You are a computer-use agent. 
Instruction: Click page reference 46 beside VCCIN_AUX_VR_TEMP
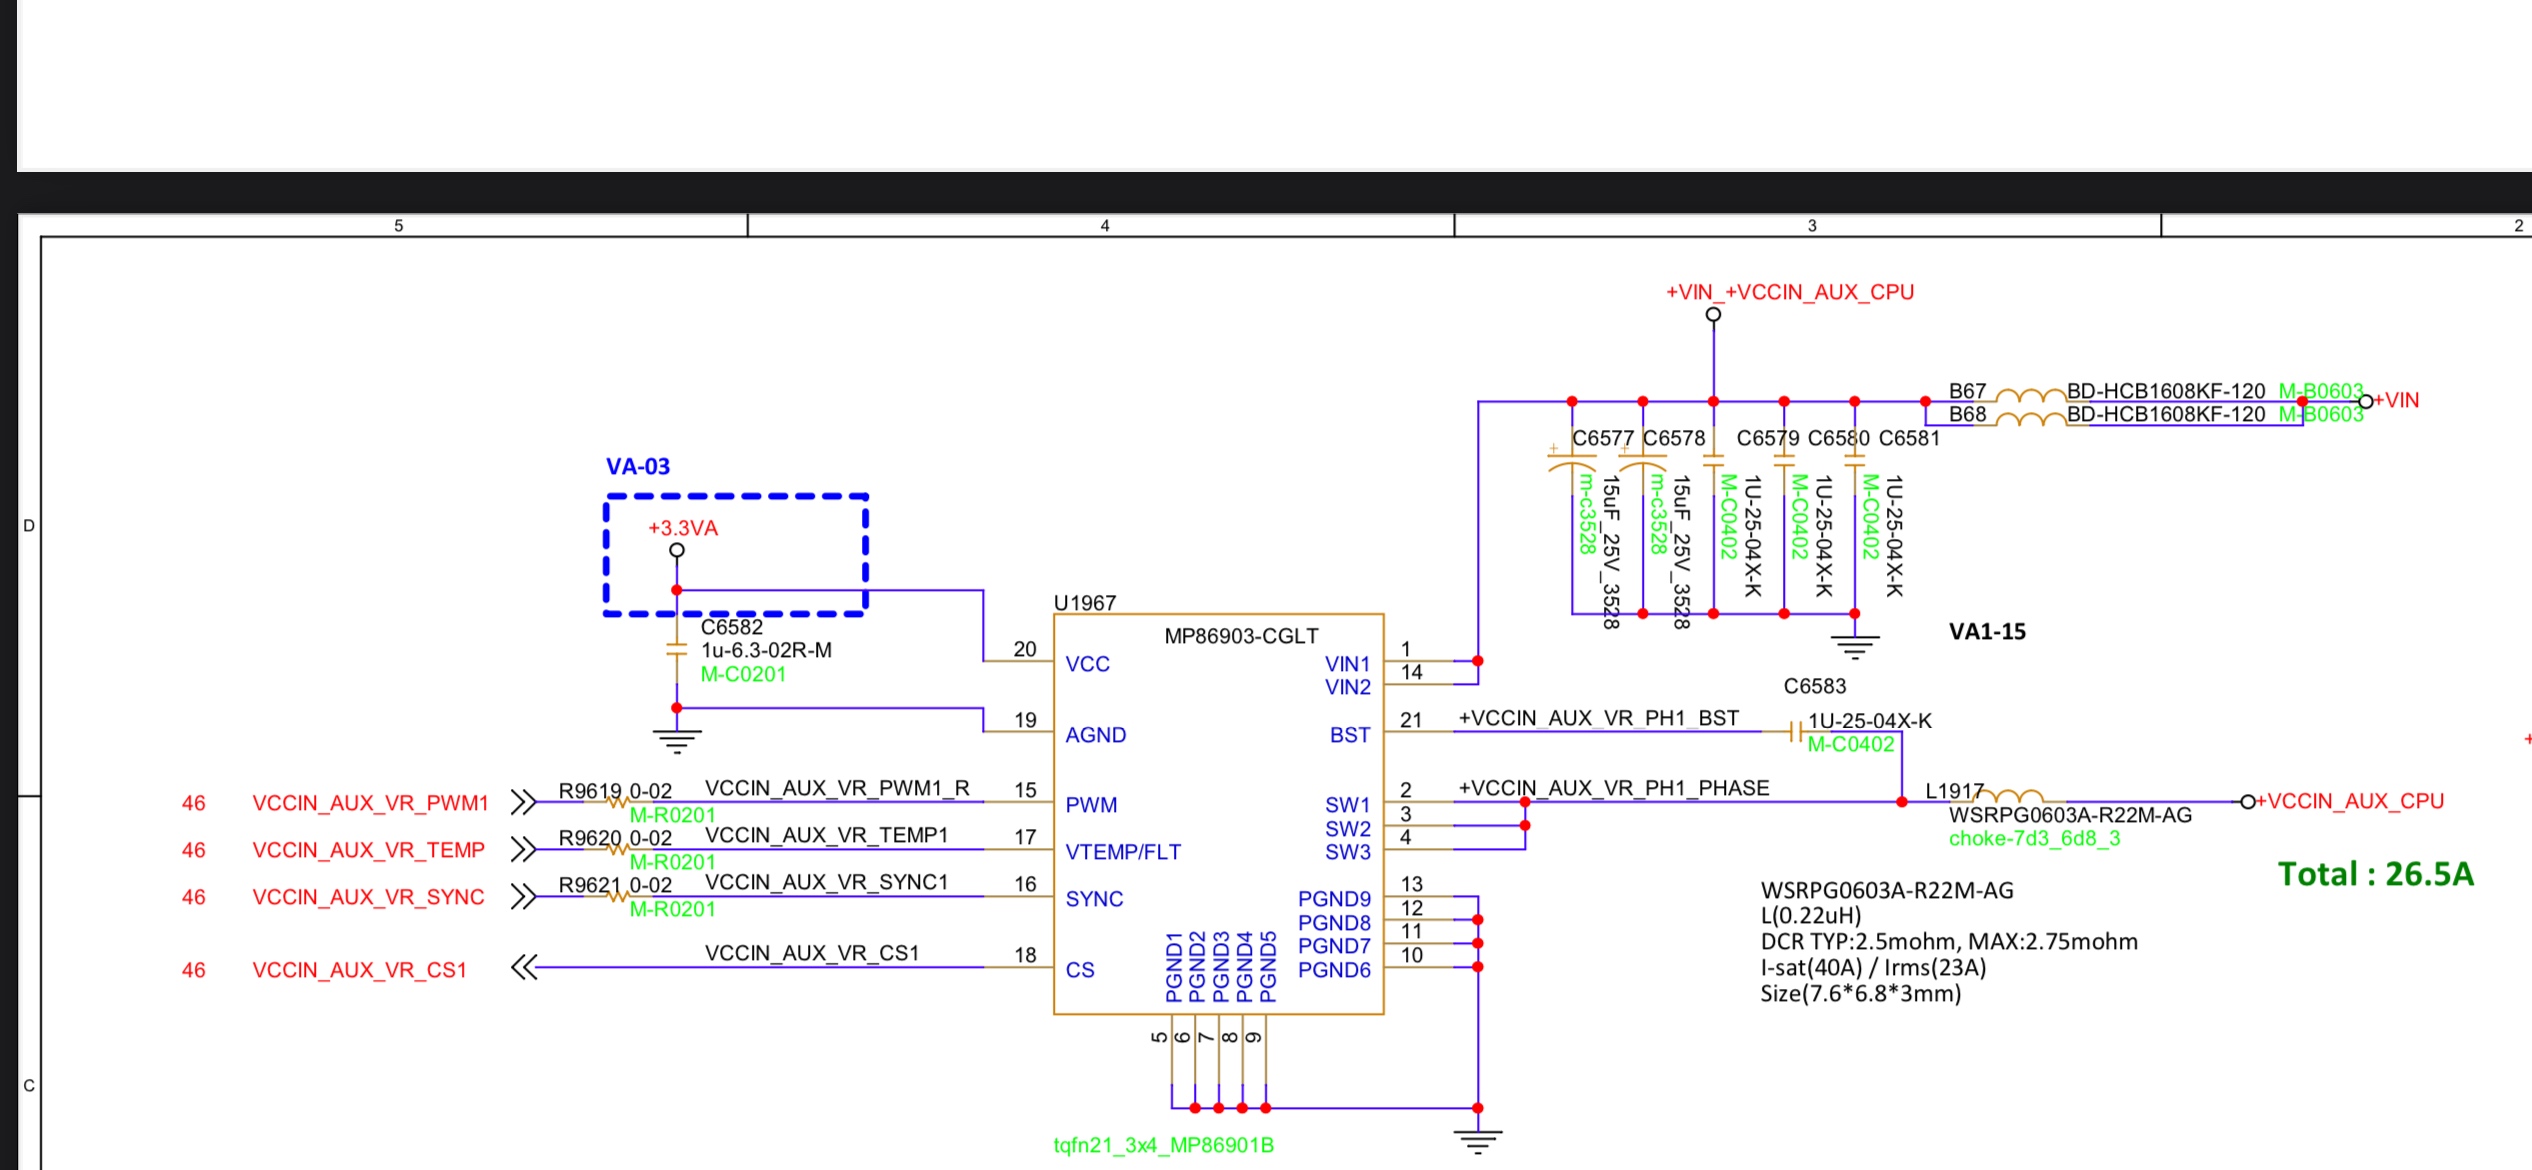pos(193,850)
